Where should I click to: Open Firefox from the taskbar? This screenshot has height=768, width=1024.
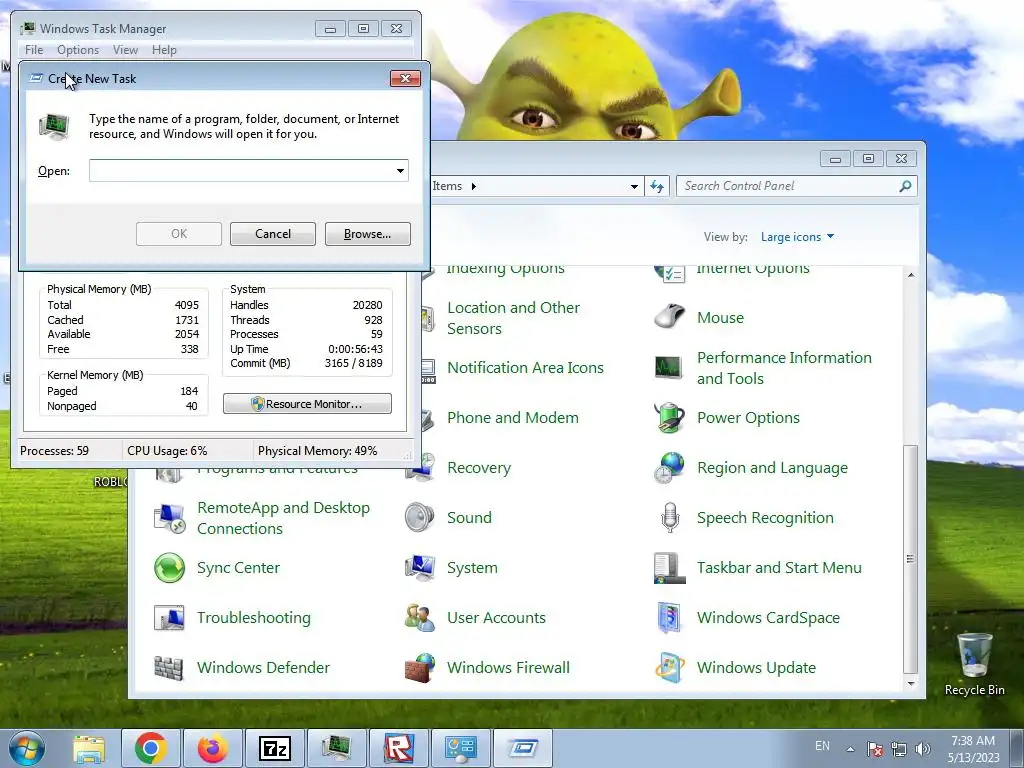[213, 748]
